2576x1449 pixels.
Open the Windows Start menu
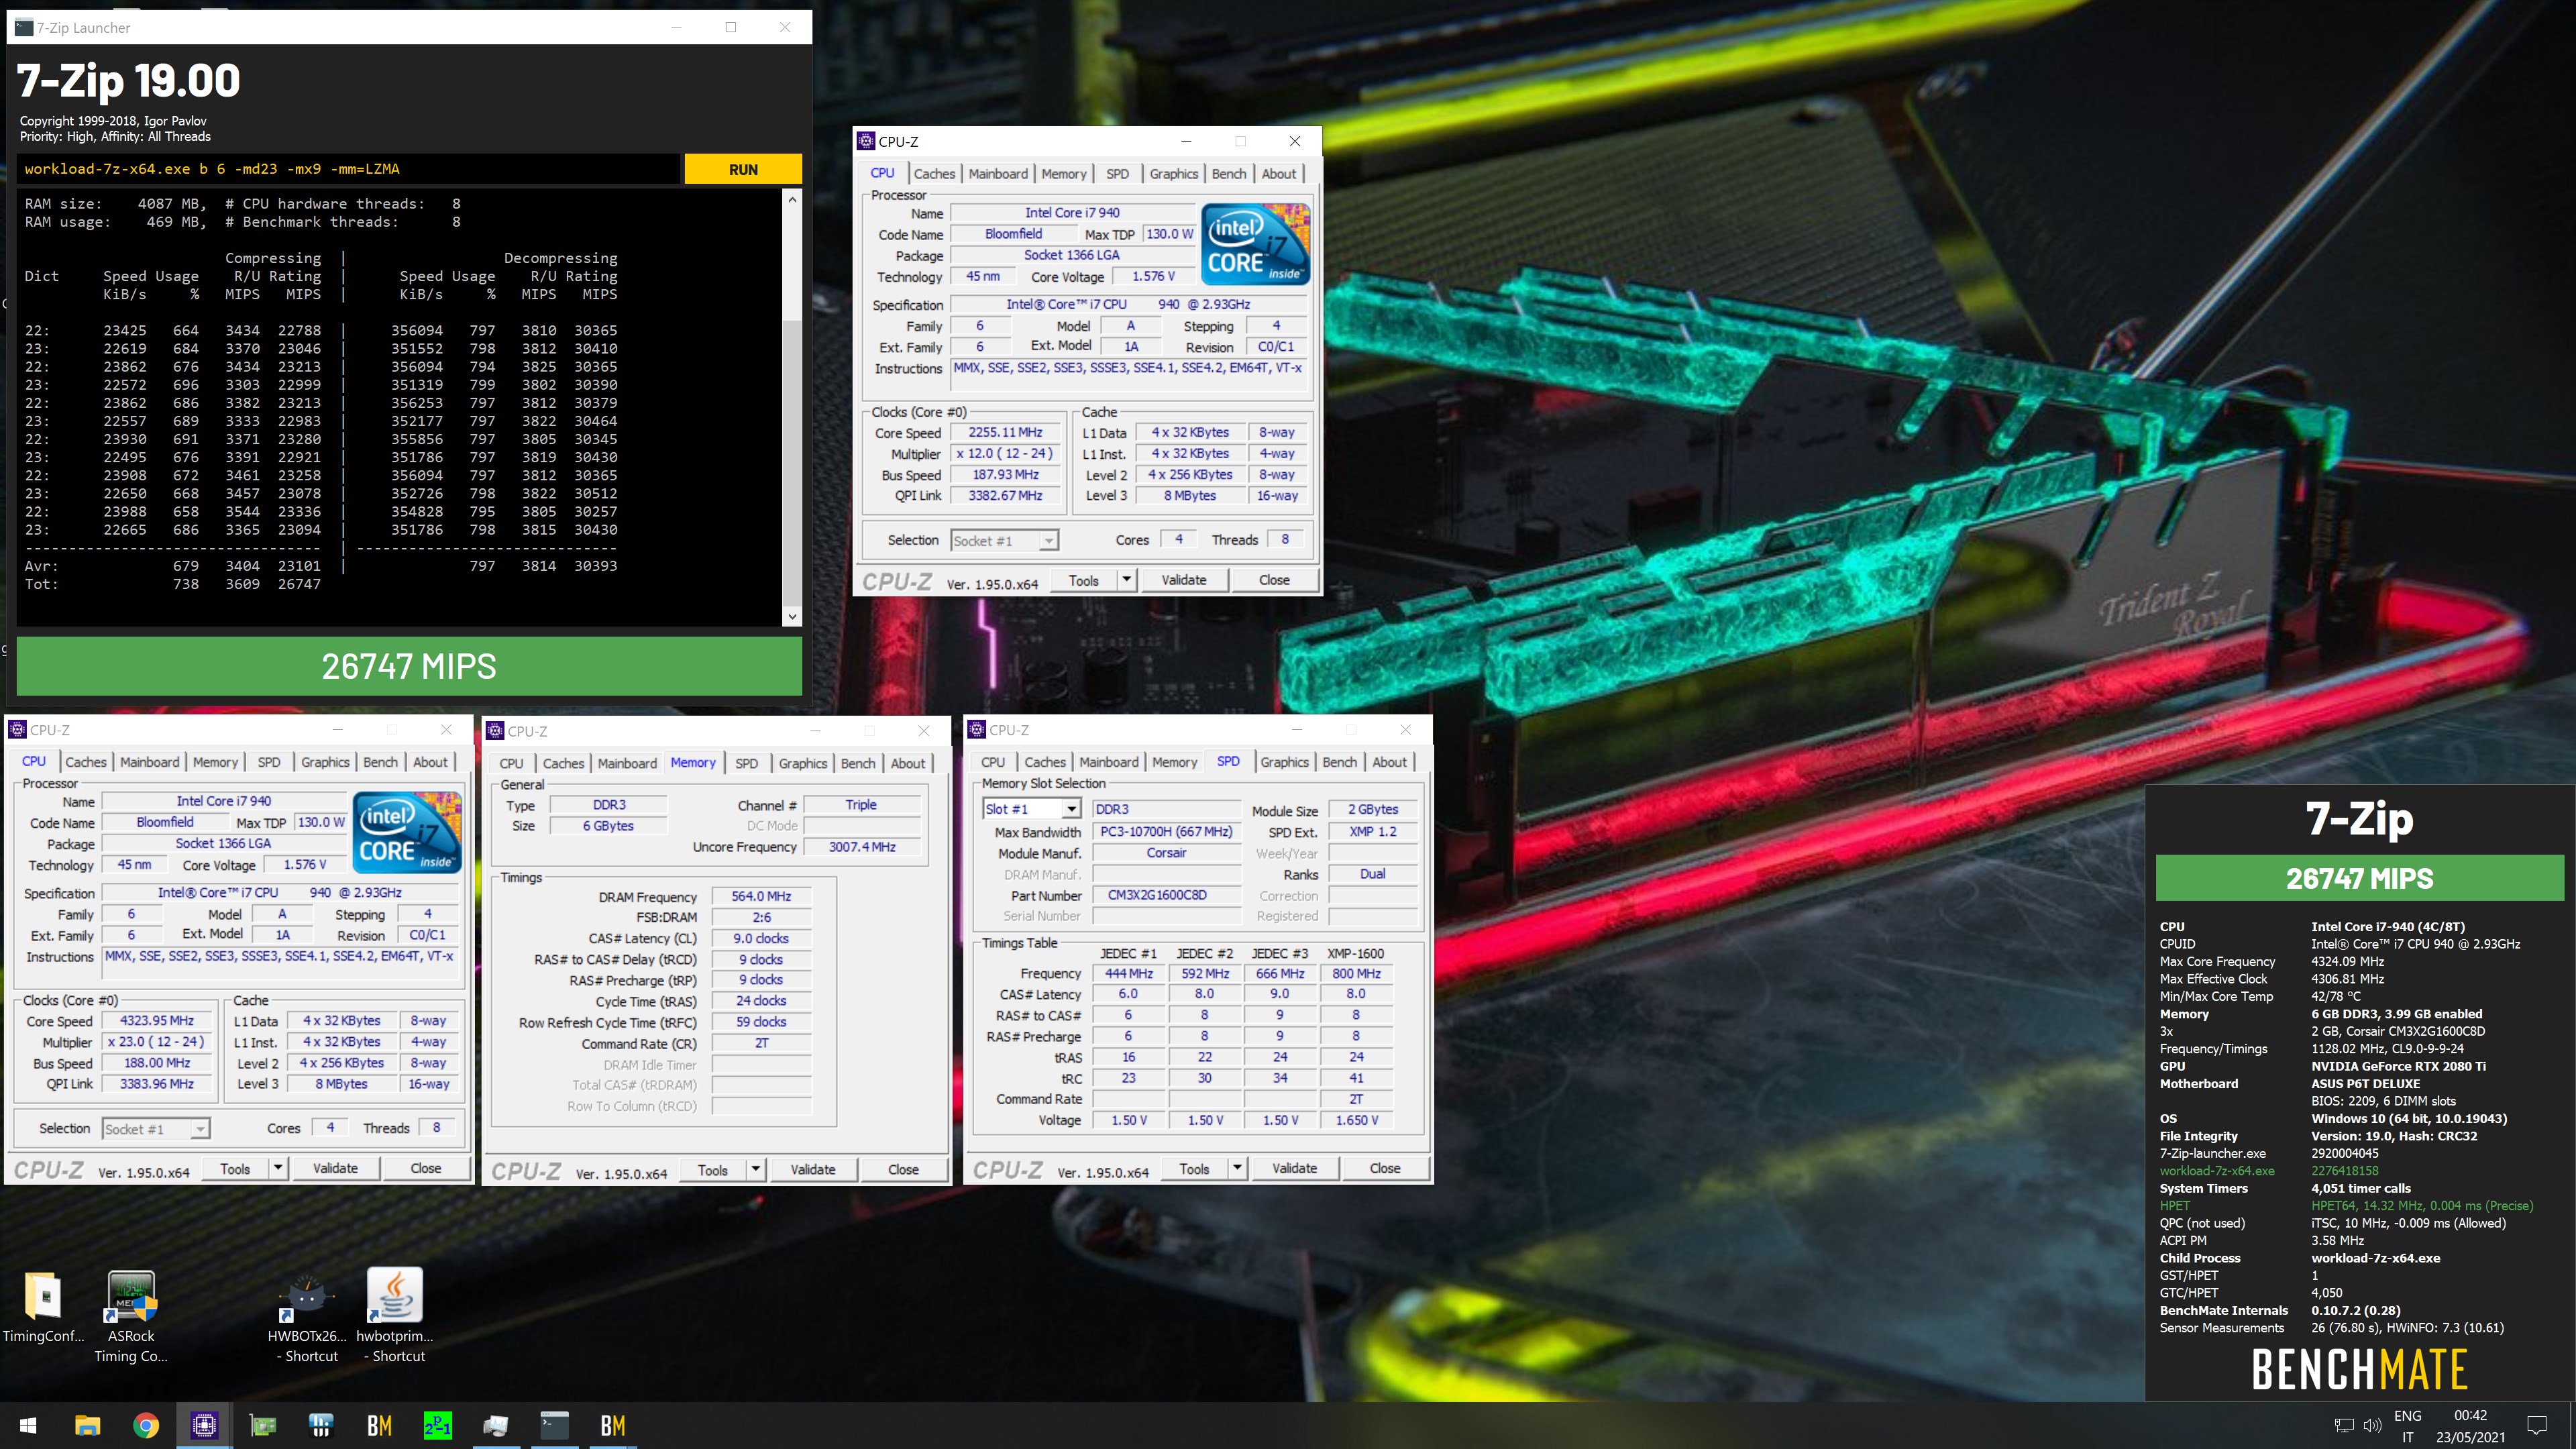28,1425
